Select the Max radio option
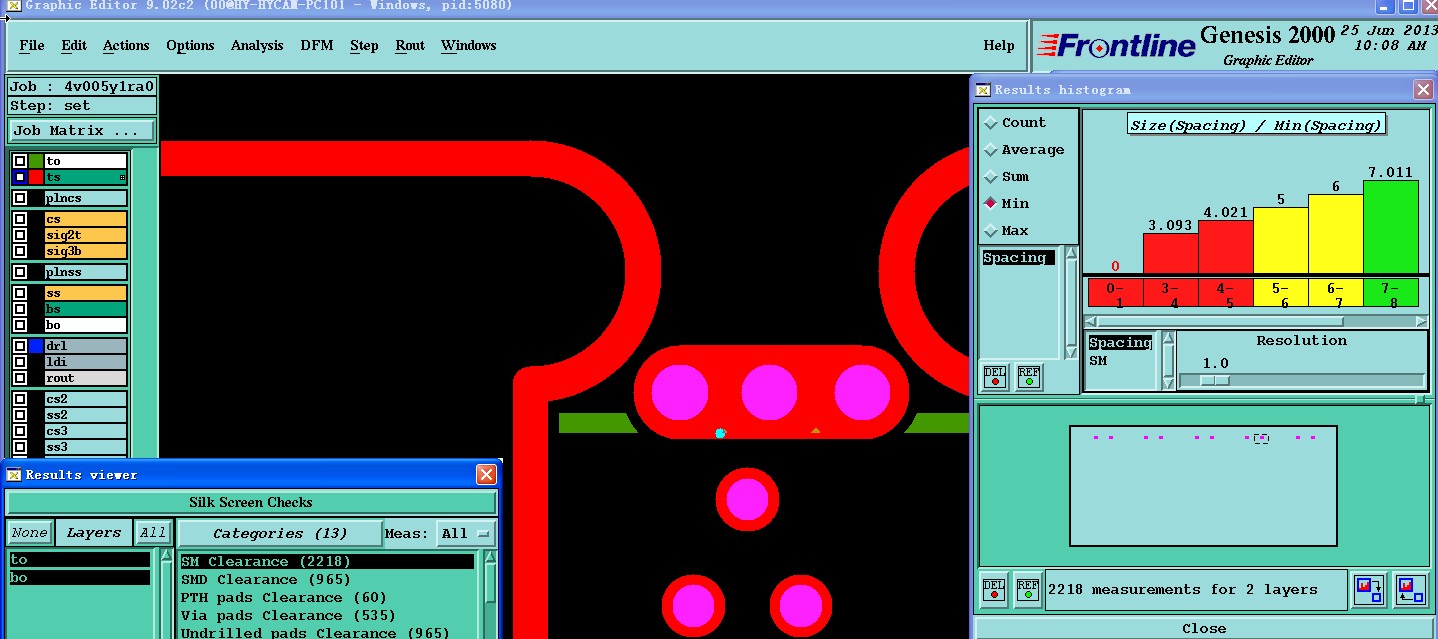 [991, 231]
